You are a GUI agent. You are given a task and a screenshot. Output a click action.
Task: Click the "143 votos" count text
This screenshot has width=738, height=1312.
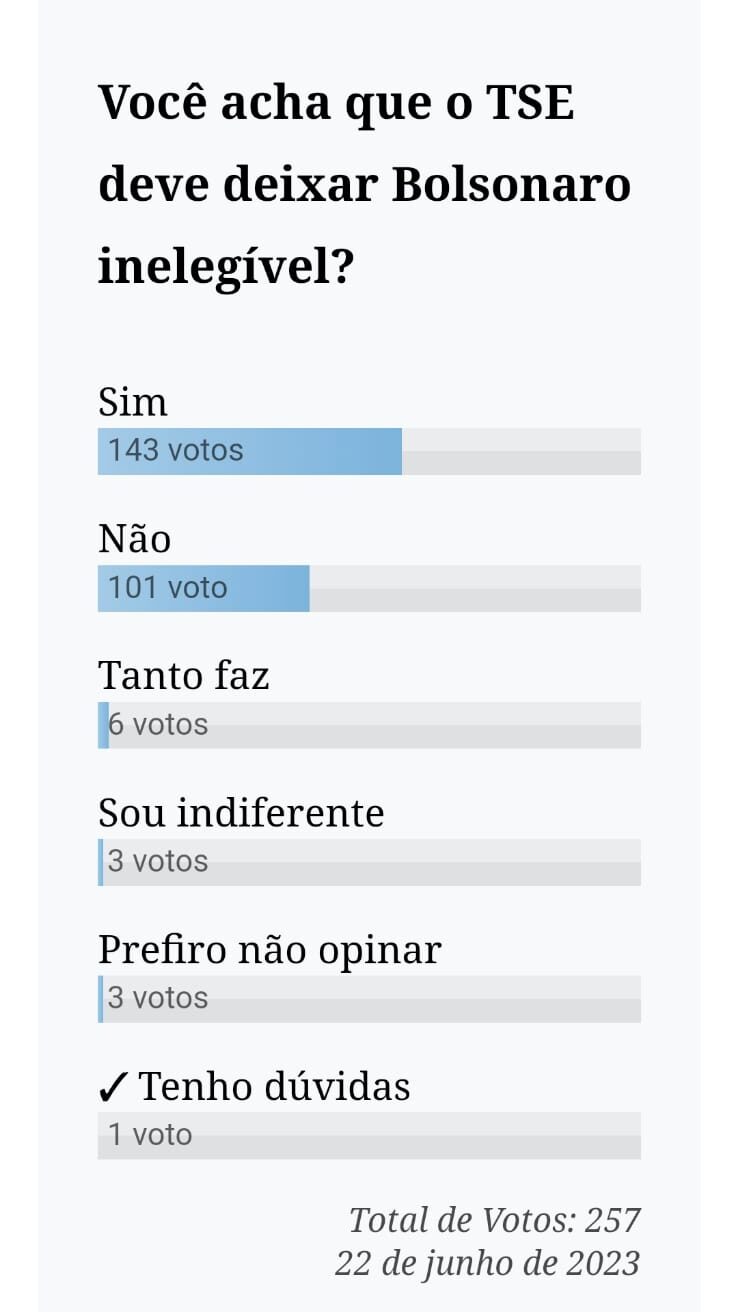pyautogui.click(x=175, y=451)
